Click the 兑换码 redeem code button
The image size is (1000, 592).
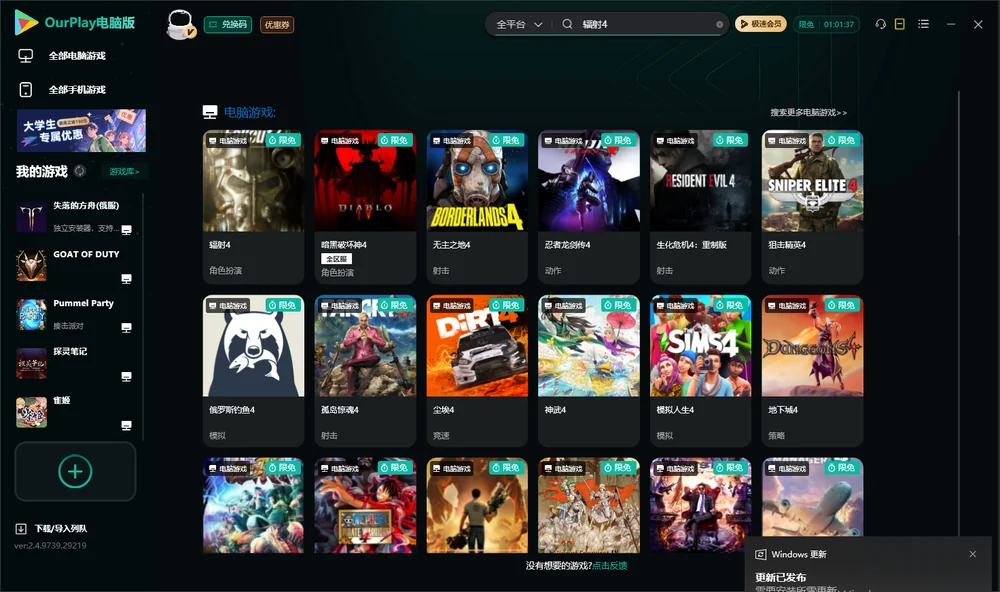point(228,24)
